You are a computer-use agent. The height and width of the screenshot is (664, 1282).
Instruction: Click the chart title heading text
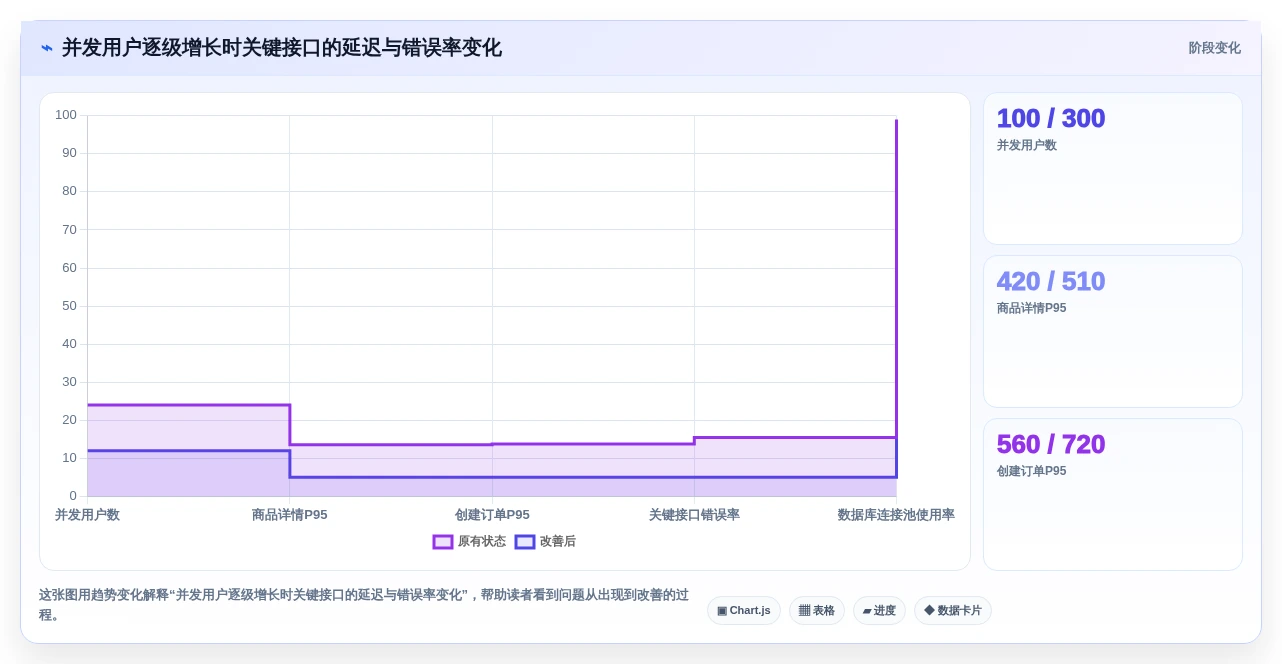tap(282, 48)
